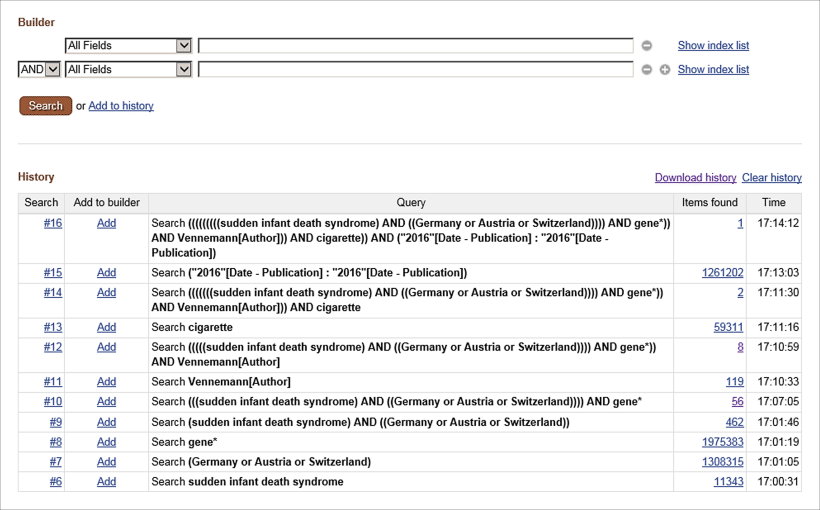The image size is (820, 510).
Task: Select the 'Search cigarette' query text
Action: [192, 327]
